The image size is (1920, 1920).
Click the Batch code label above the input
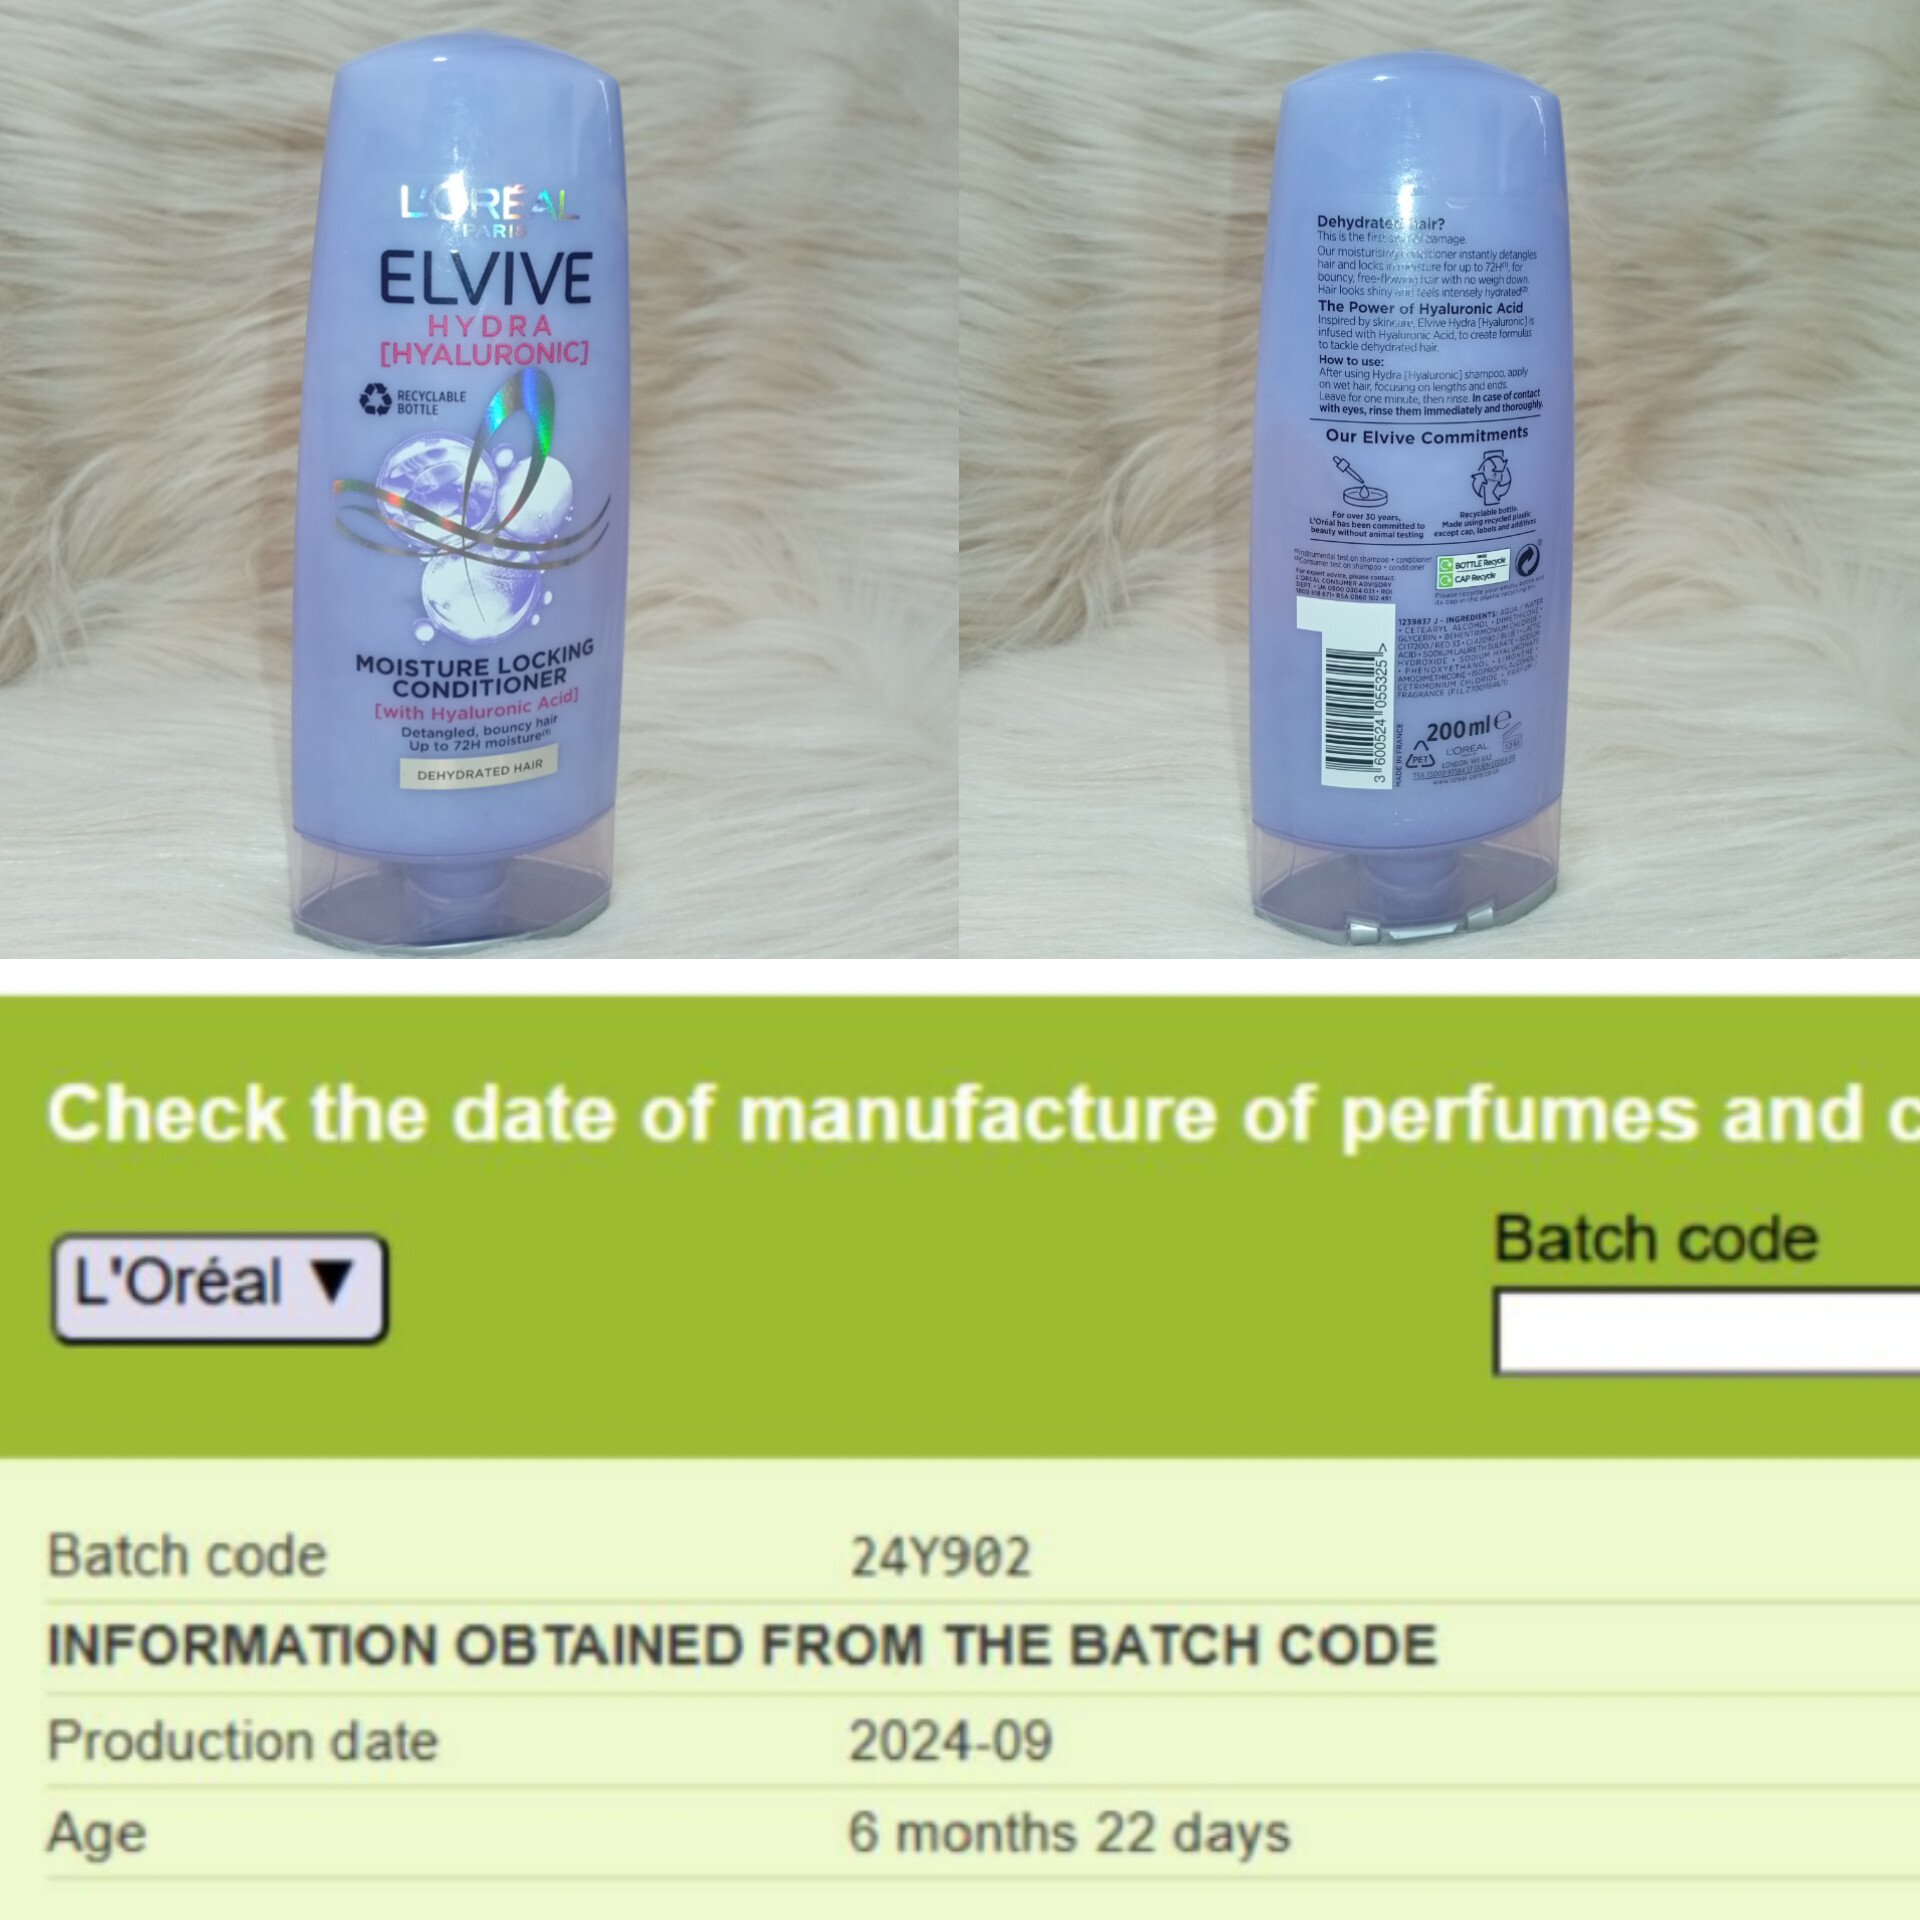coord(1656,1240)
